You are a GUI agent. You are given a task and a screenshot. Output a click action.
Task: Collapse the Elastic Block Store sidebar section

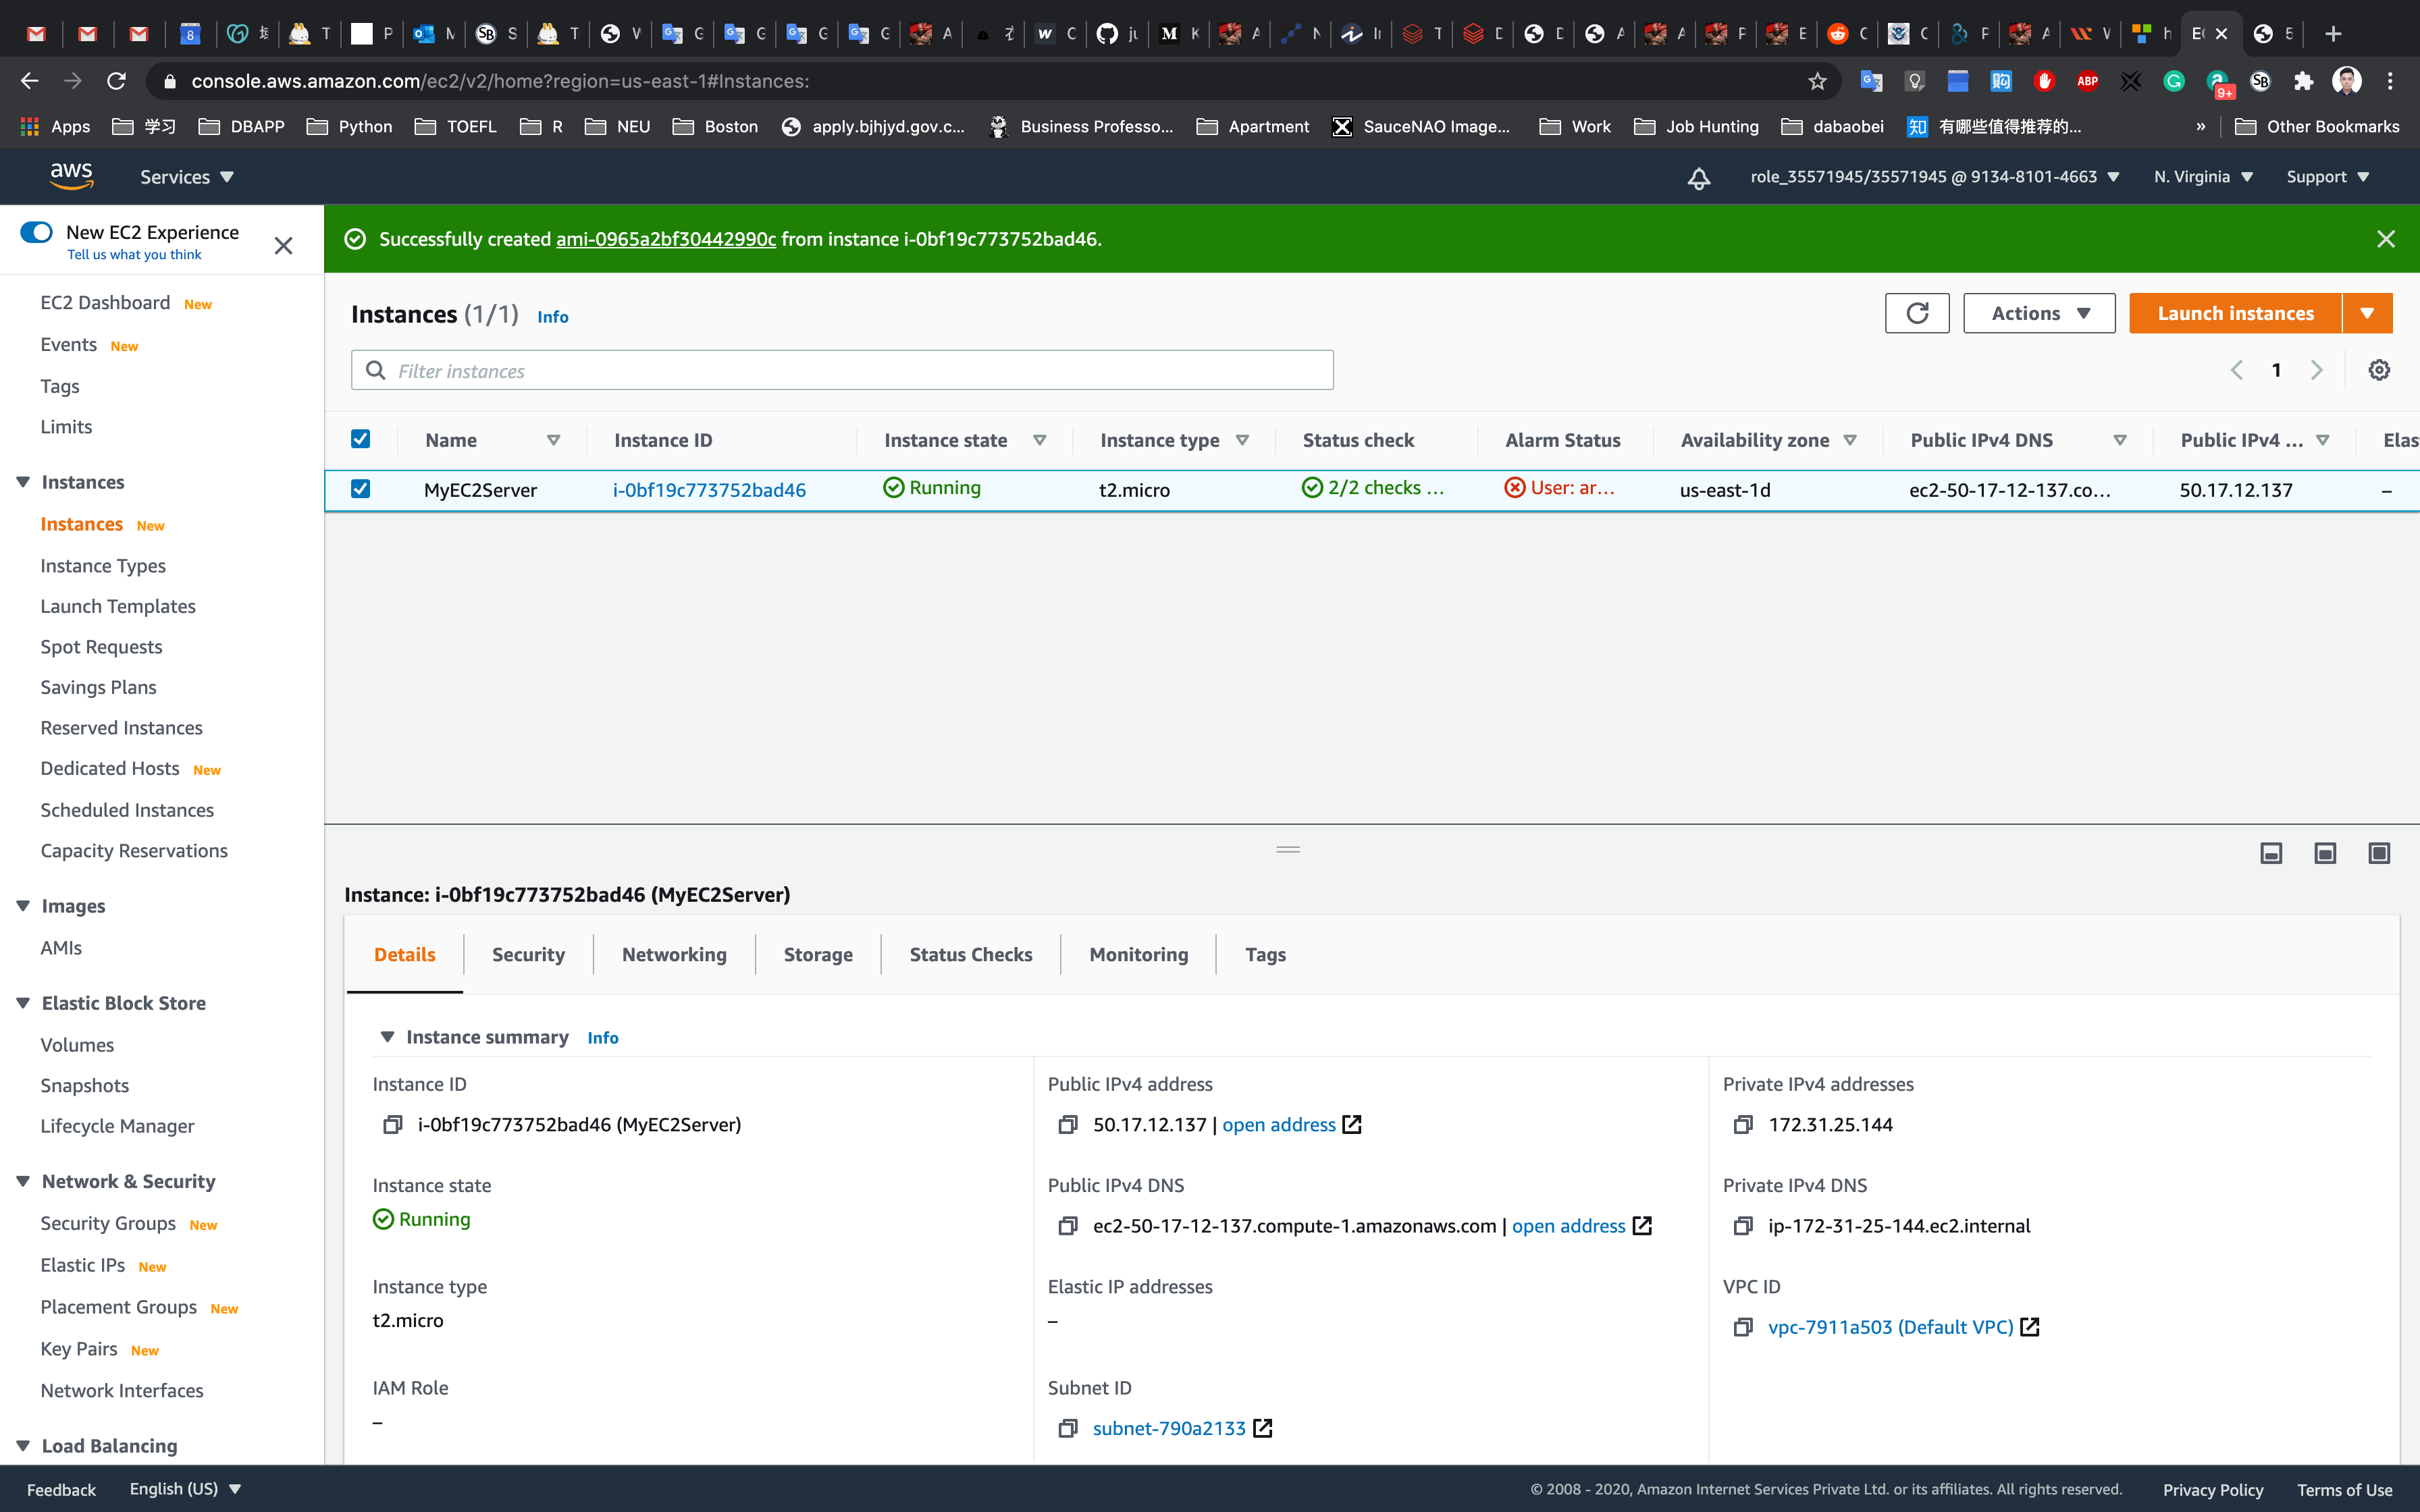coord(23,1003)
